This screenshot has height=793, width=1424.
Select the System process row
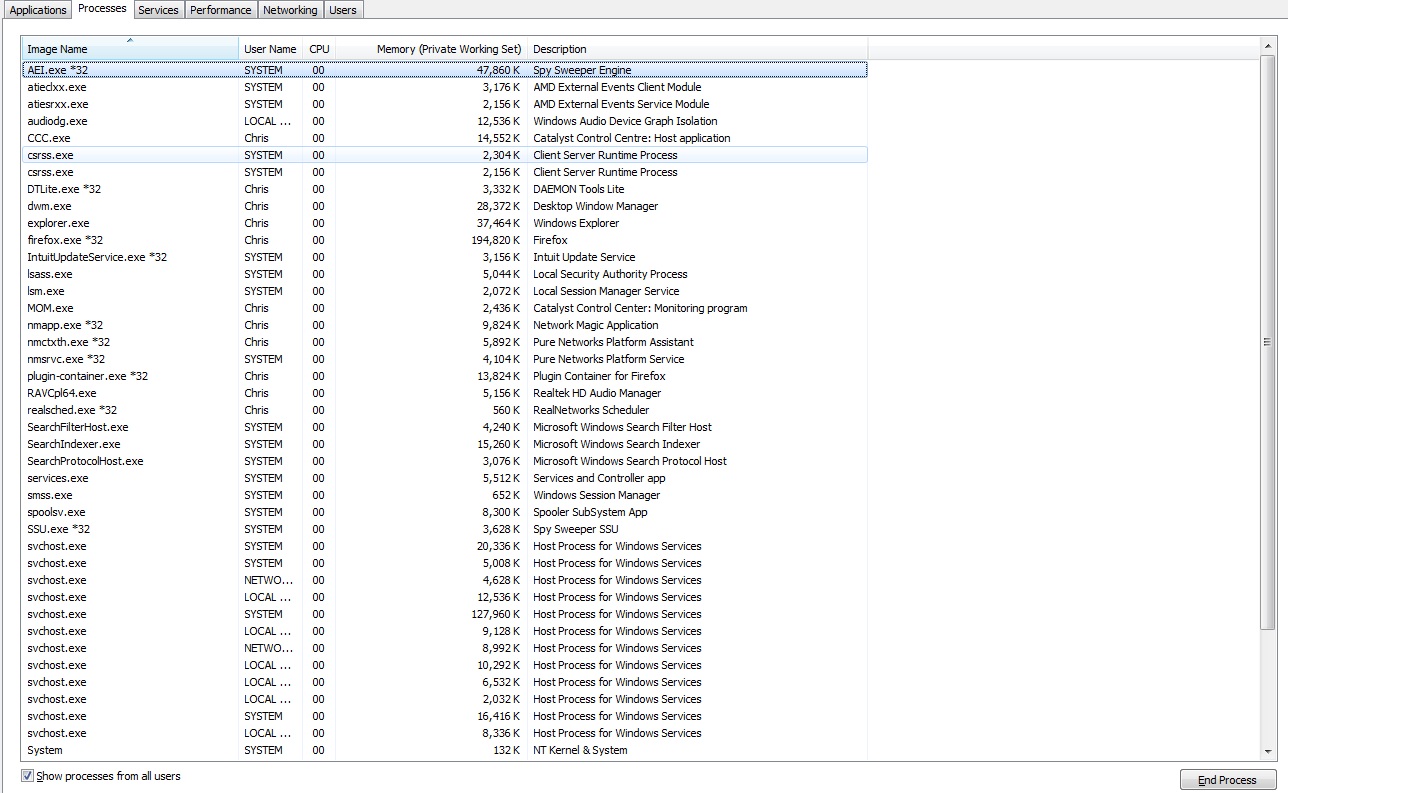[444, 750]
